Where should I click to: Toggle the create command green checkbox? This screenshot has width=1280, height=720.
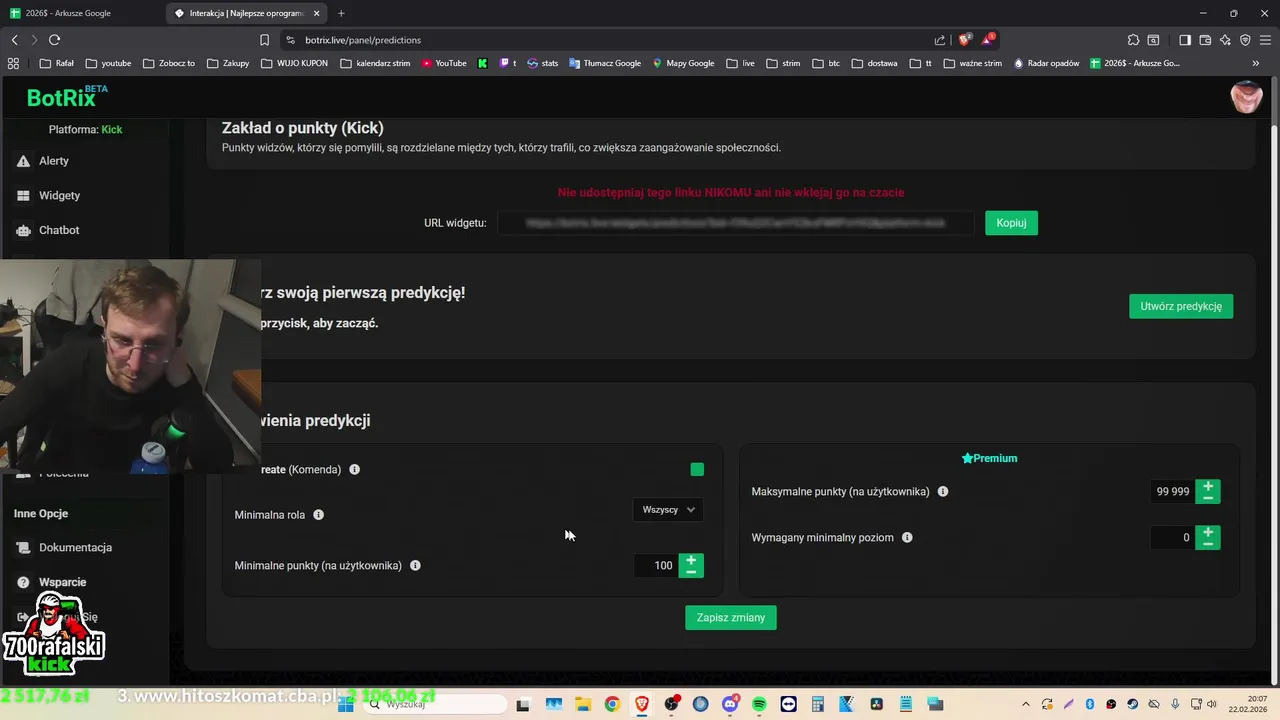click(697, 469)
